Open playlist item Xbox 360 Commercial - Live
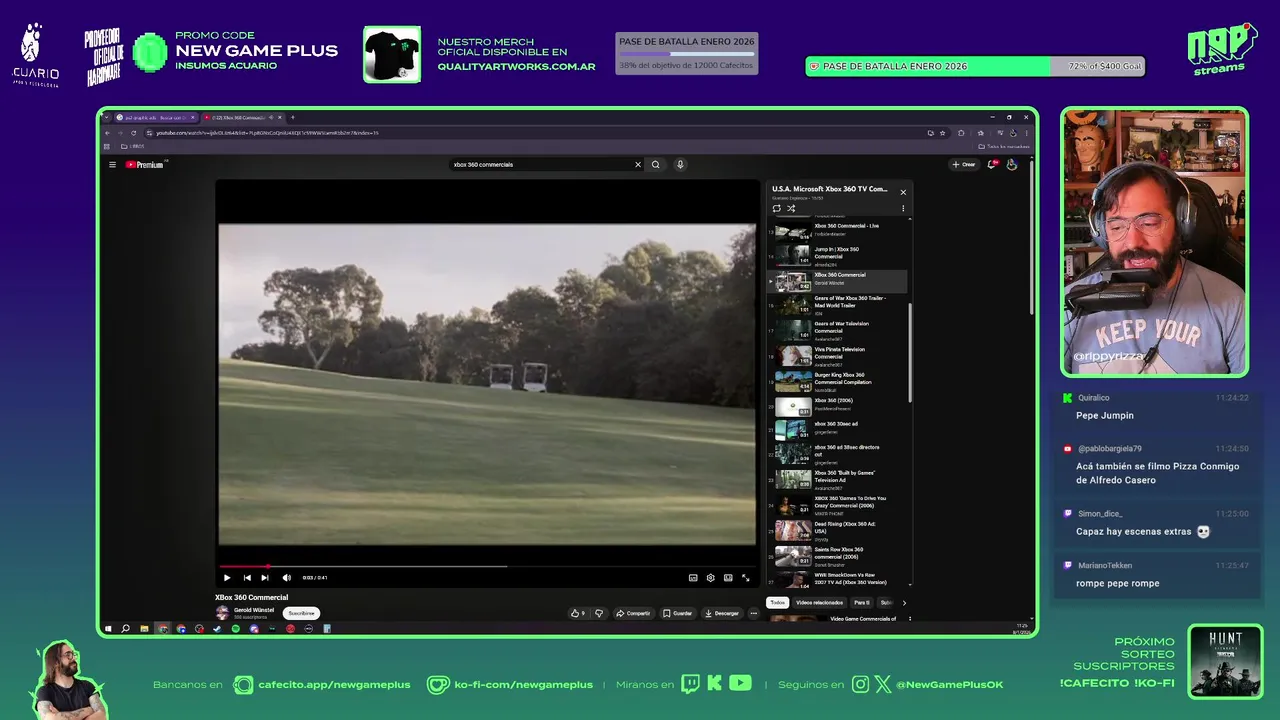Viewport: 1280px width, 720px height. pos(837,230)
